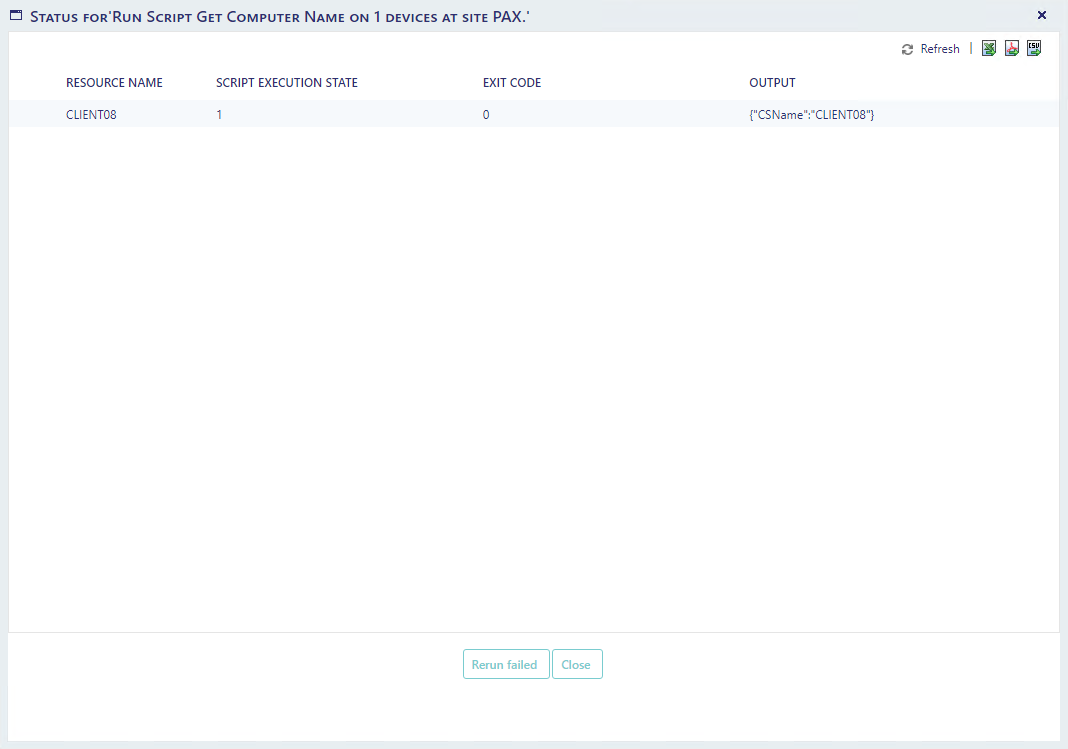The height and width of the screenshot is (749, 1068).
Task: Select the CLIENT08 resource name cell
Action: [x=91, y=115]
